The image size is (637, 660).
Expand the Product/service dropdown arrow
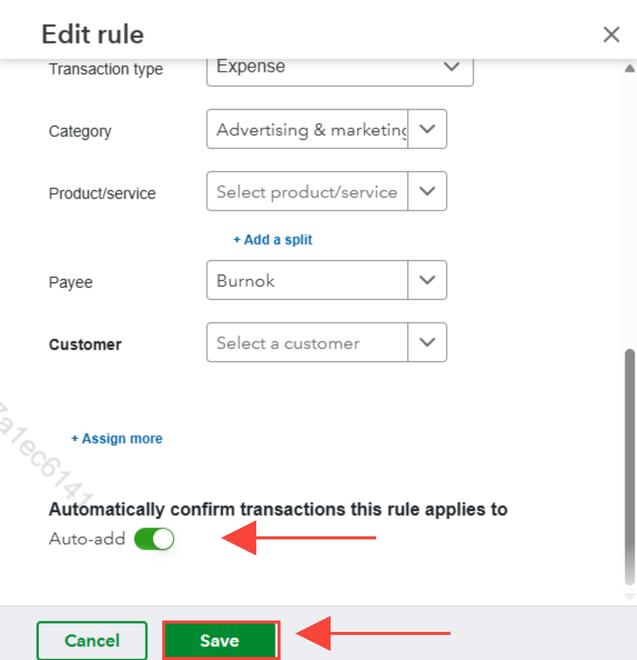tap(427, 191)
